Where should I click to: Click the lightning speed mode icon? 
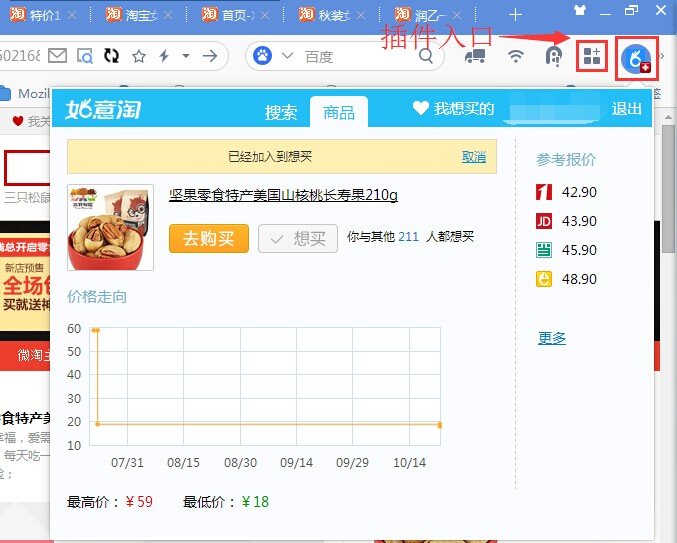[x=164, y=56]
